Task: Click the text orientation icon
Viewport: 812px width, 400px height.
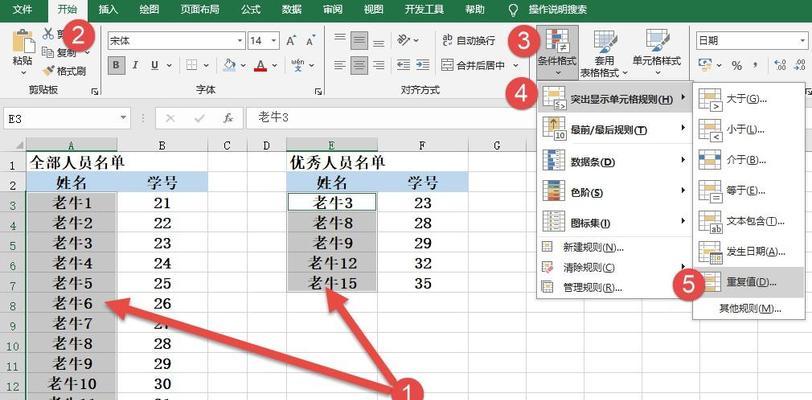Action: (404, 40)
